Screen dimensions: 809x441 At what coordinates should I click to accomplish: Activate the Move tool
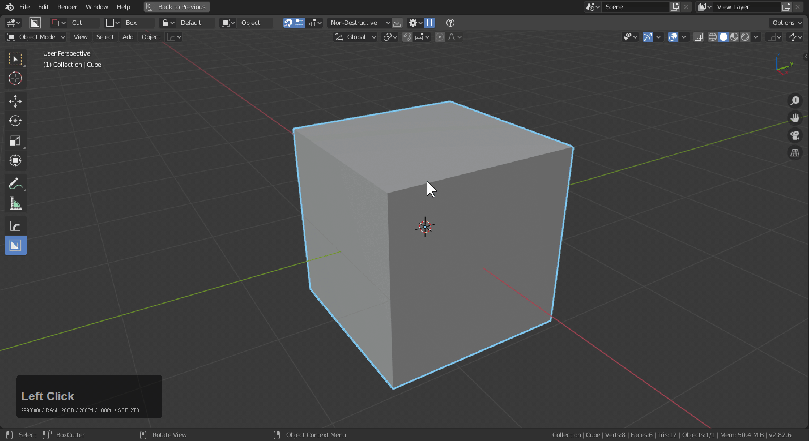tap(15, 101)
